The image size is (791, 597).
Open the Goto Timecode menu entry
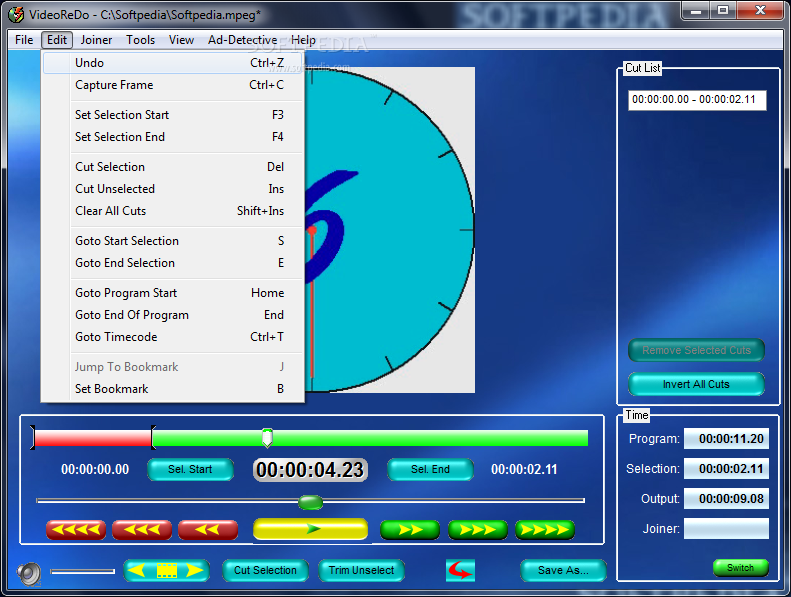click(x=173, y=337)
